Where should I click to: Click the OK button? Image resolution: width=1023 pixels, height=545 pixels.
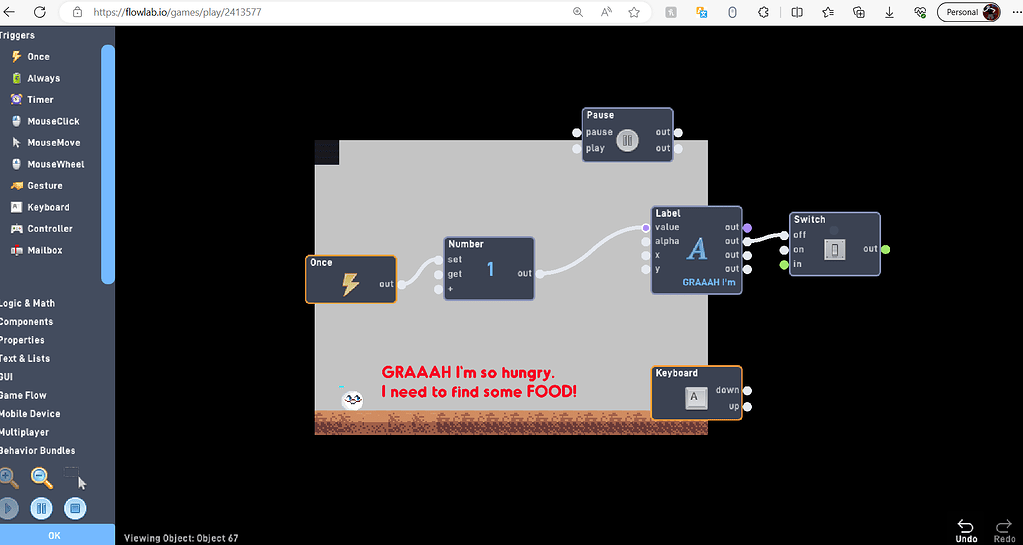click(55, 535)
